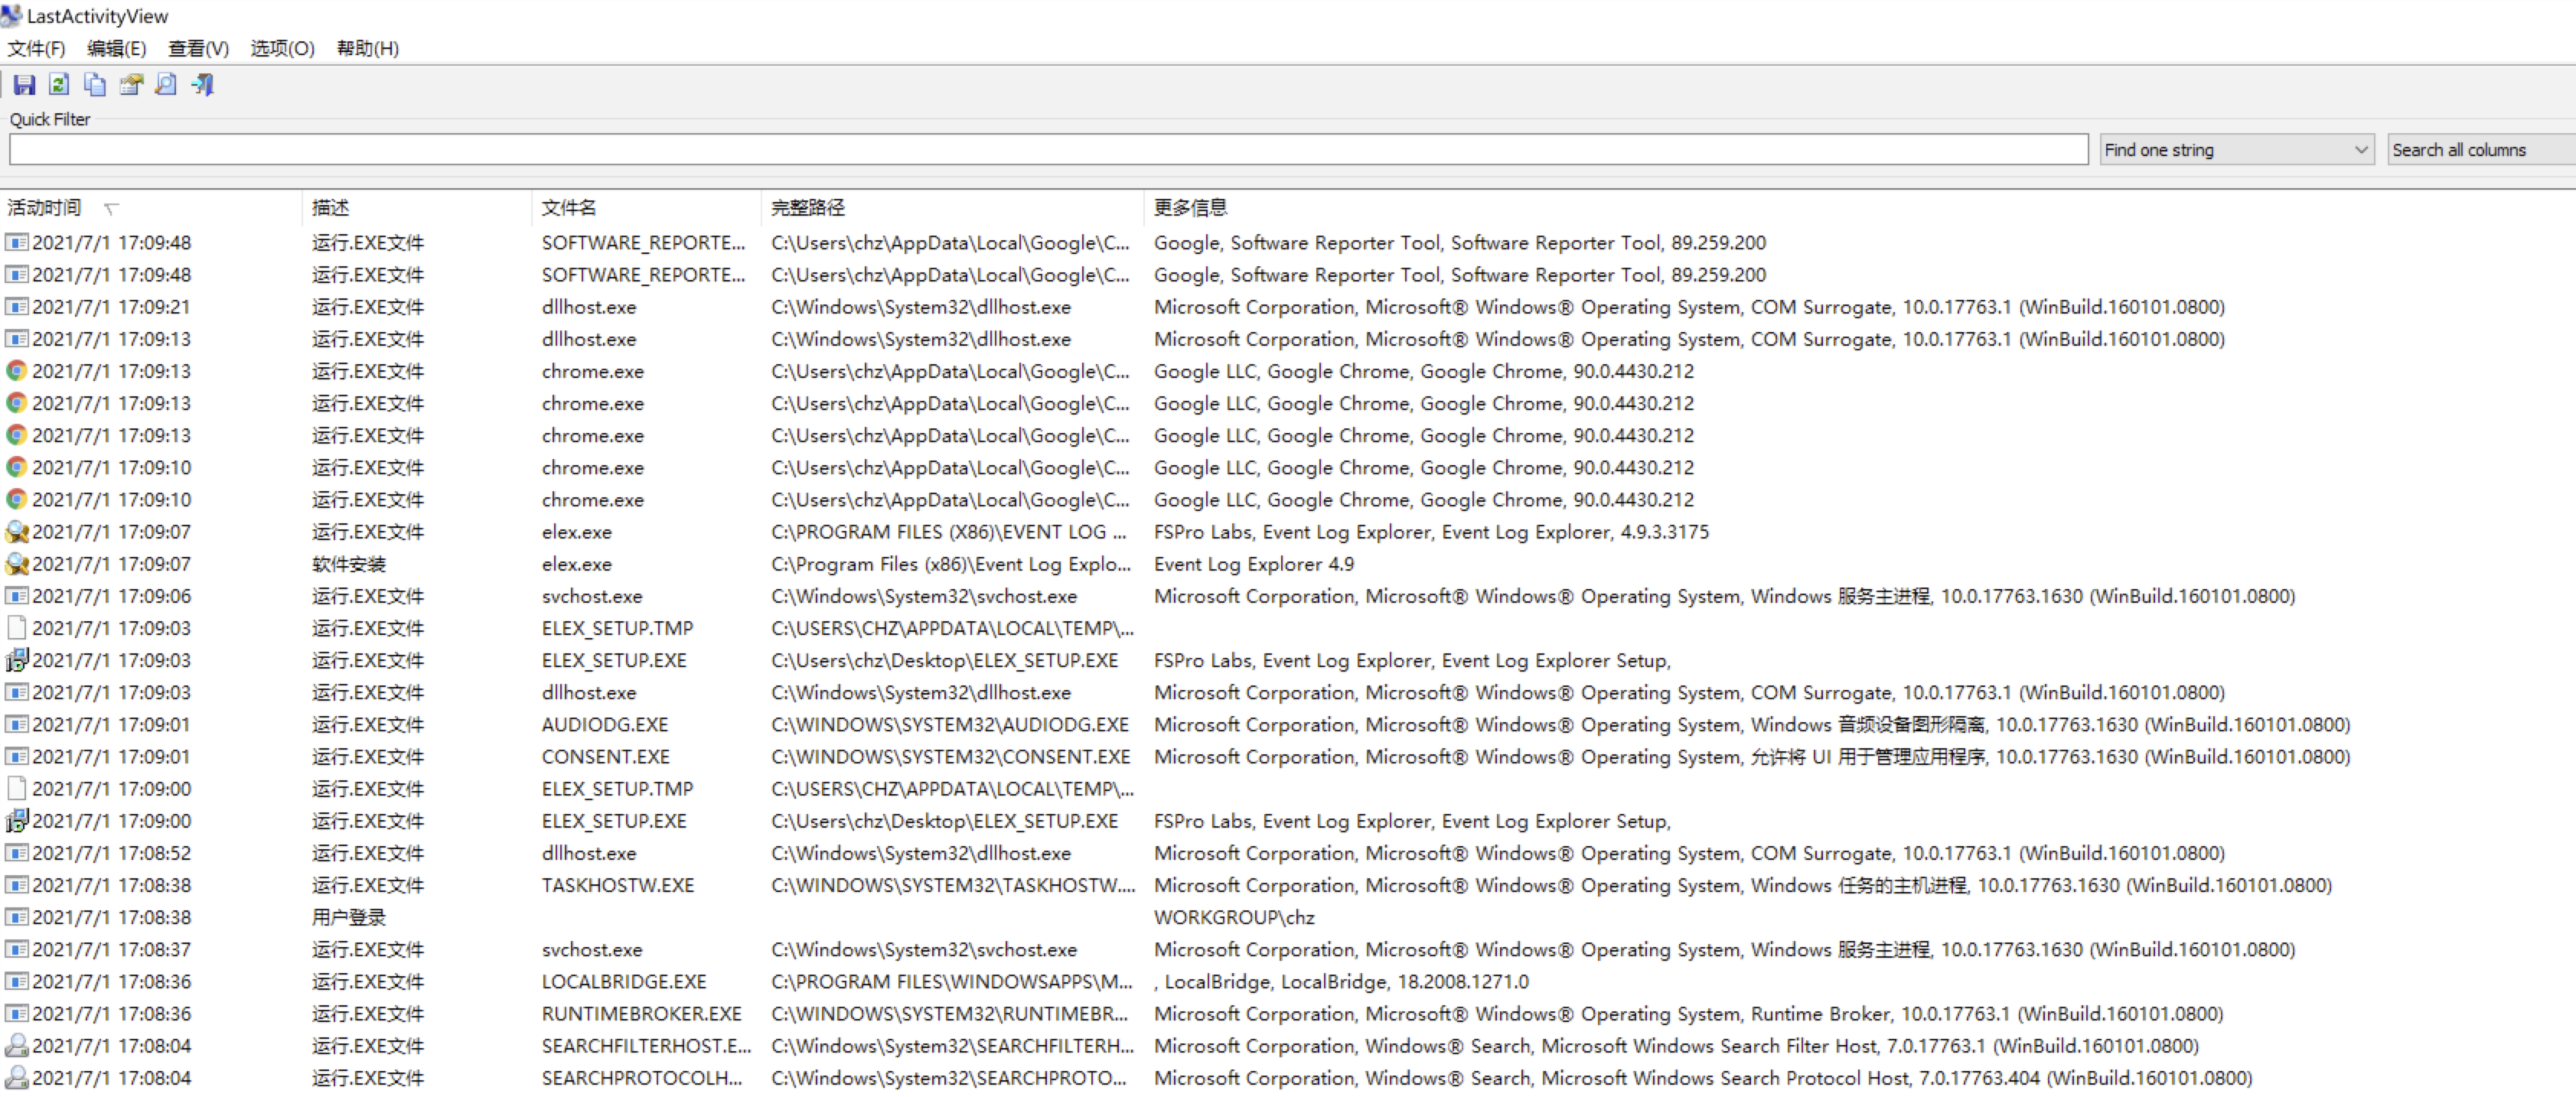The height and width of the screenshot is (1097, 2576).
Task: Open the Properties toolbar icon
Action: (x=131, y=85)
